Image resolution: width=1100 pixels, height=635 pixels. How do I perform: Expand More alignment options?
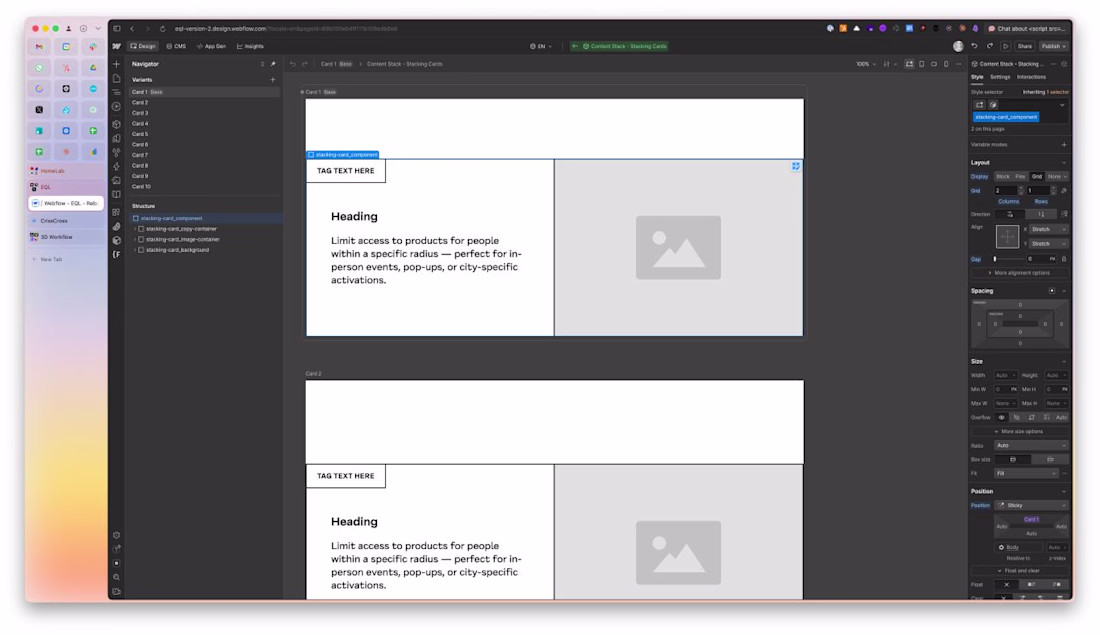(1019, 273)
